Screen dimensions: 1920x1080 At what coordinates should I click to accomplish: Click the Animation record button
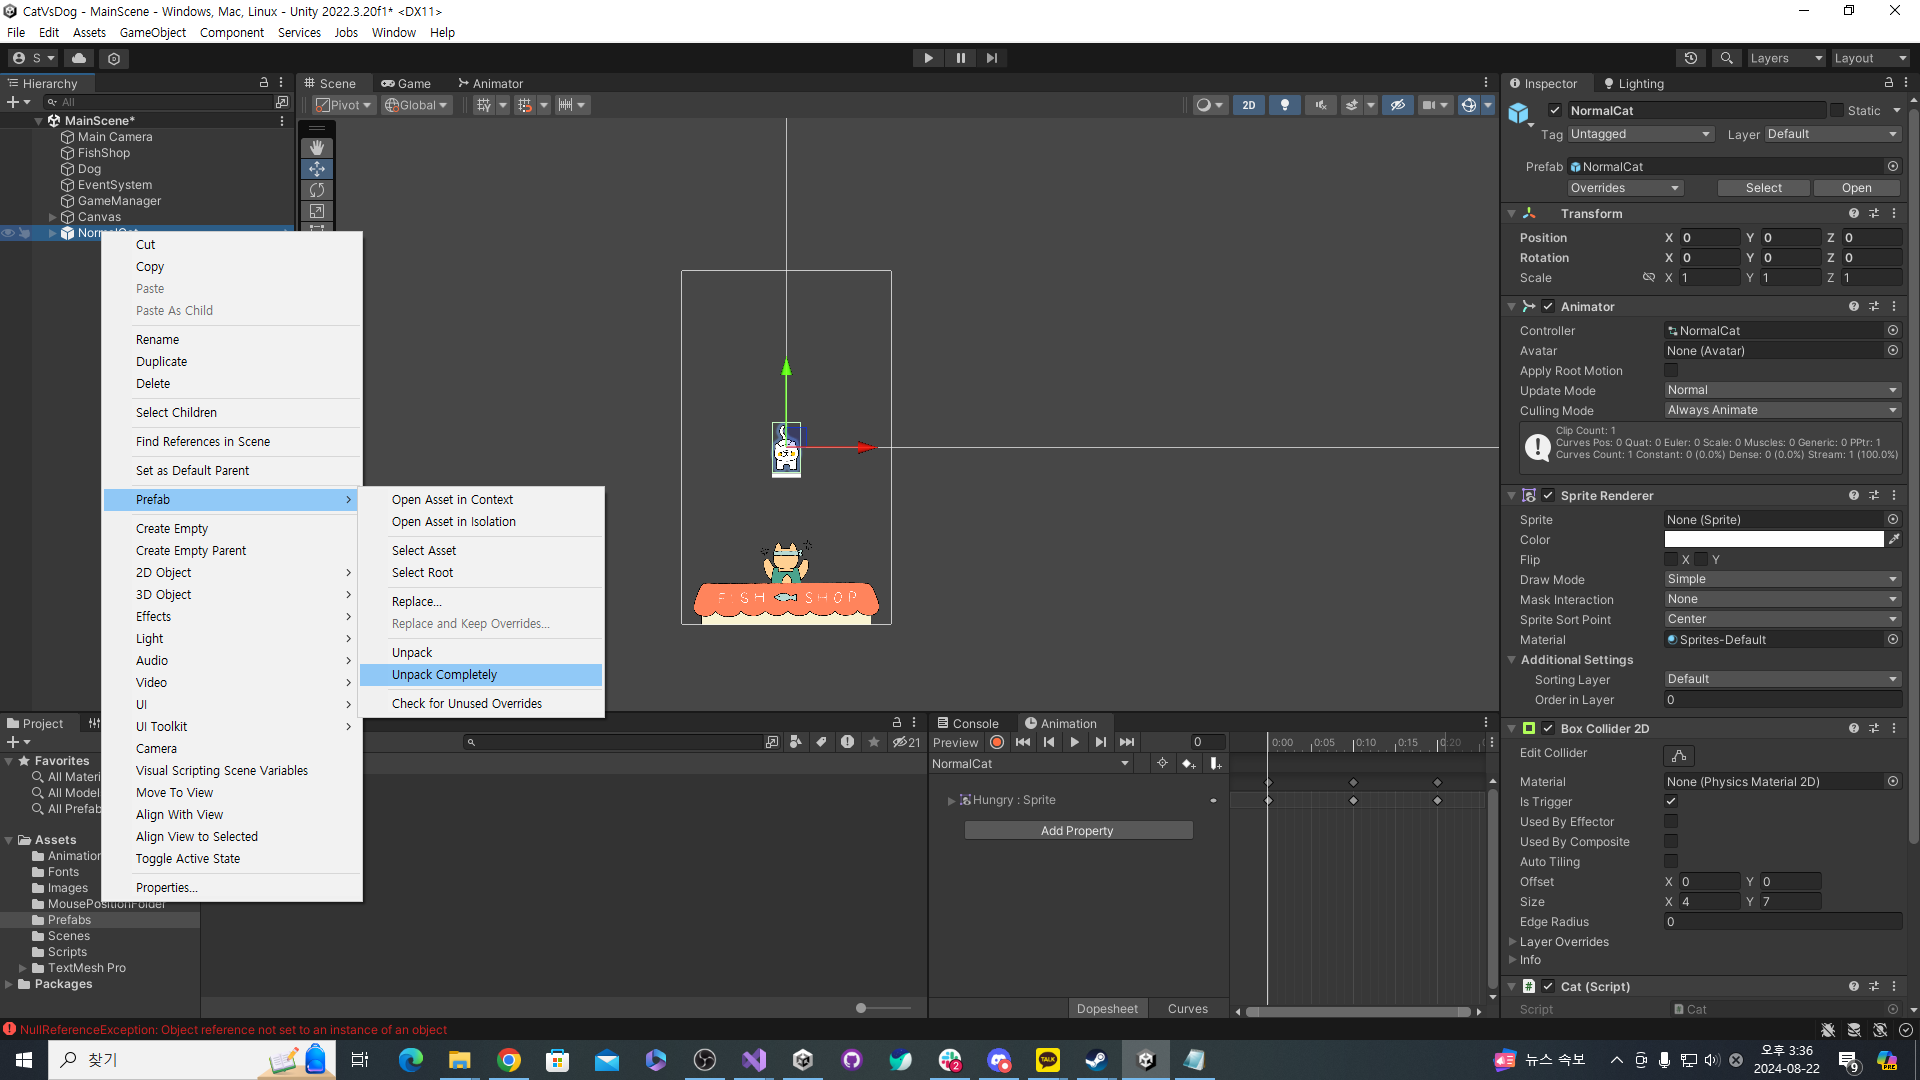[x=997, y=742]
